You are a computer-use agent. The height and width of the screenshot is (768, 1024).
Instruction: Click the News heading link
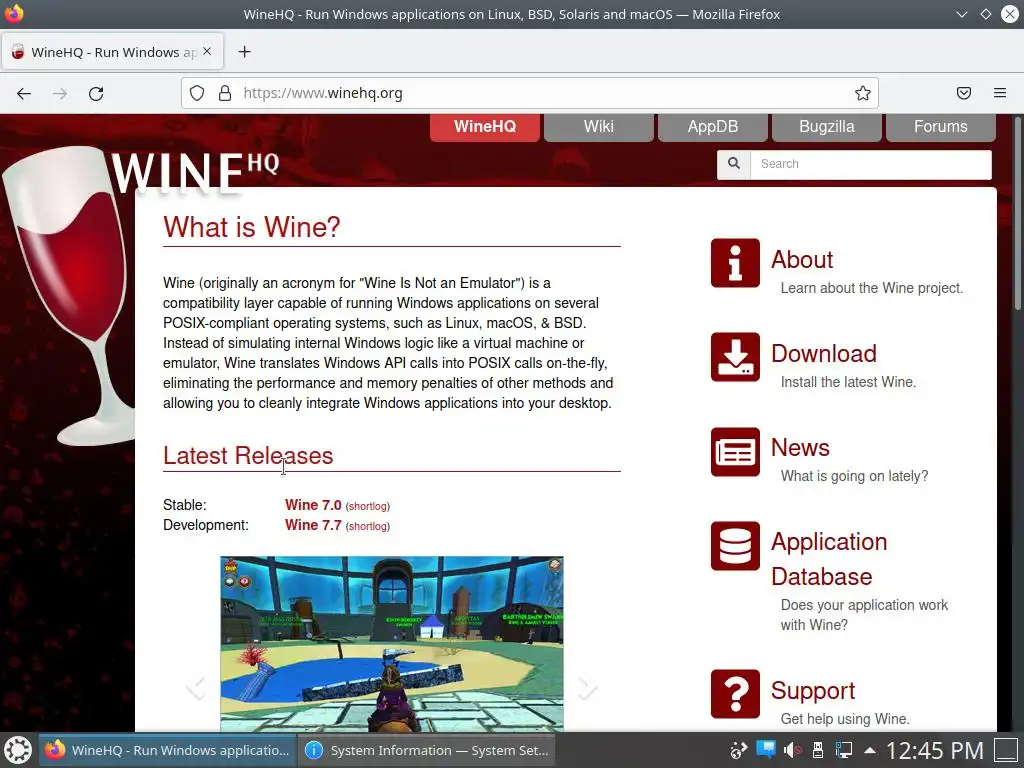(x=800, y=447)
